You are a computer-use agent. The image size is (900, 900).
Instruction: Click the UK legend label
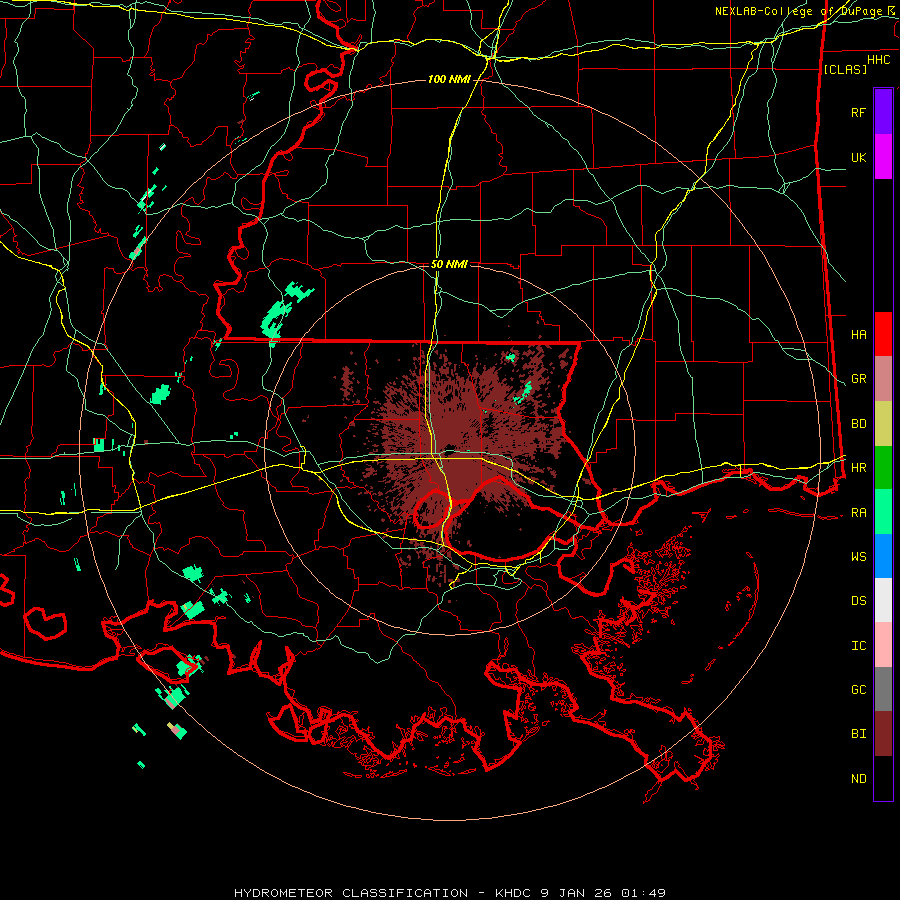pos(858,157)
